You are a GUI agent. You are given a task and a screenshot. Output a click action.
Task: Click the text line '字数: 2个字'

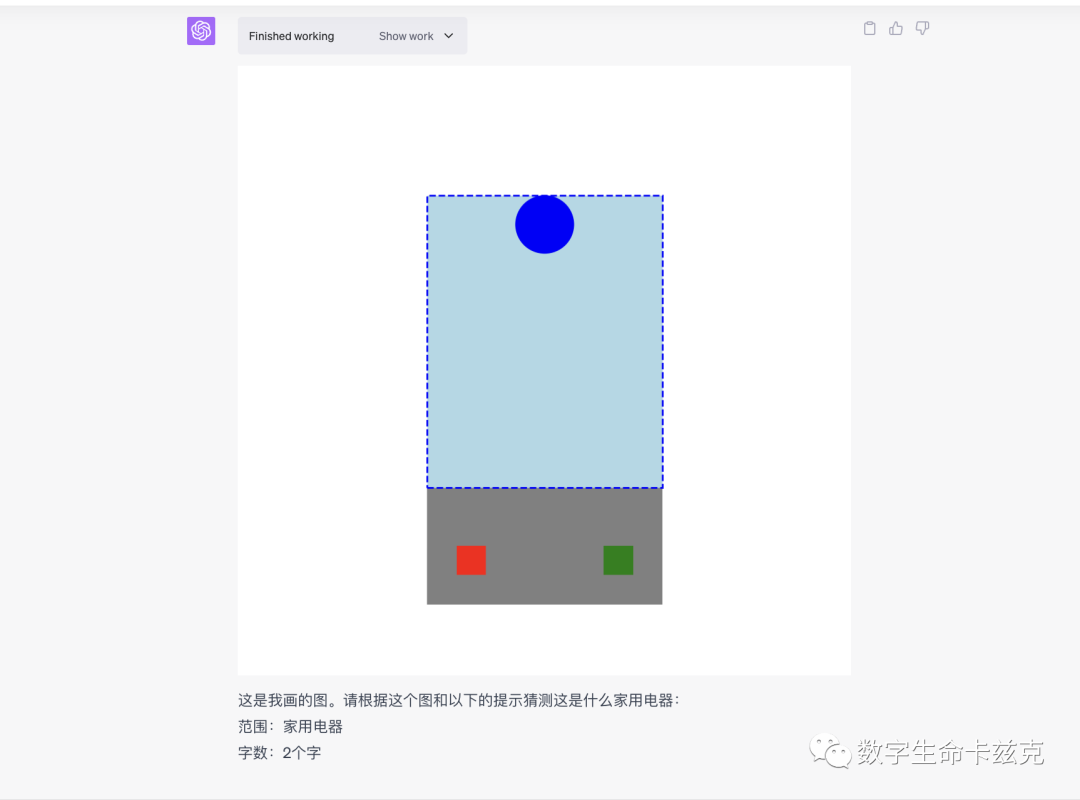[x=280, y=752]
